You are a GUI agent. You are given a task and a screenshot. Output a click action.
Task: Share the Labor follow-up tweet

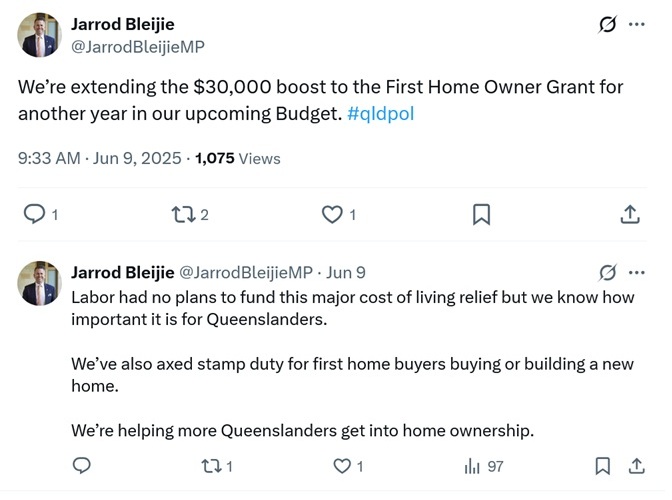(x=636, y=466)
